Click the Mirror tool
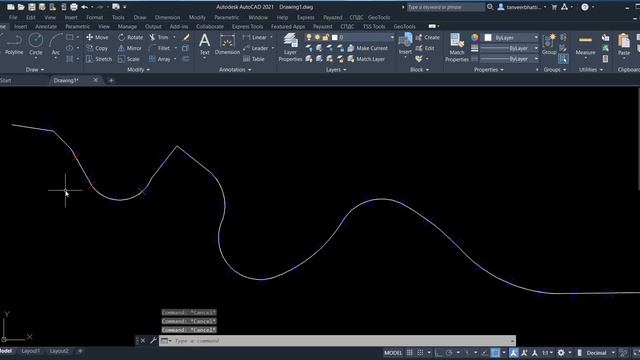The width and height of the screenshot is (640, 360). pos(130,48)
